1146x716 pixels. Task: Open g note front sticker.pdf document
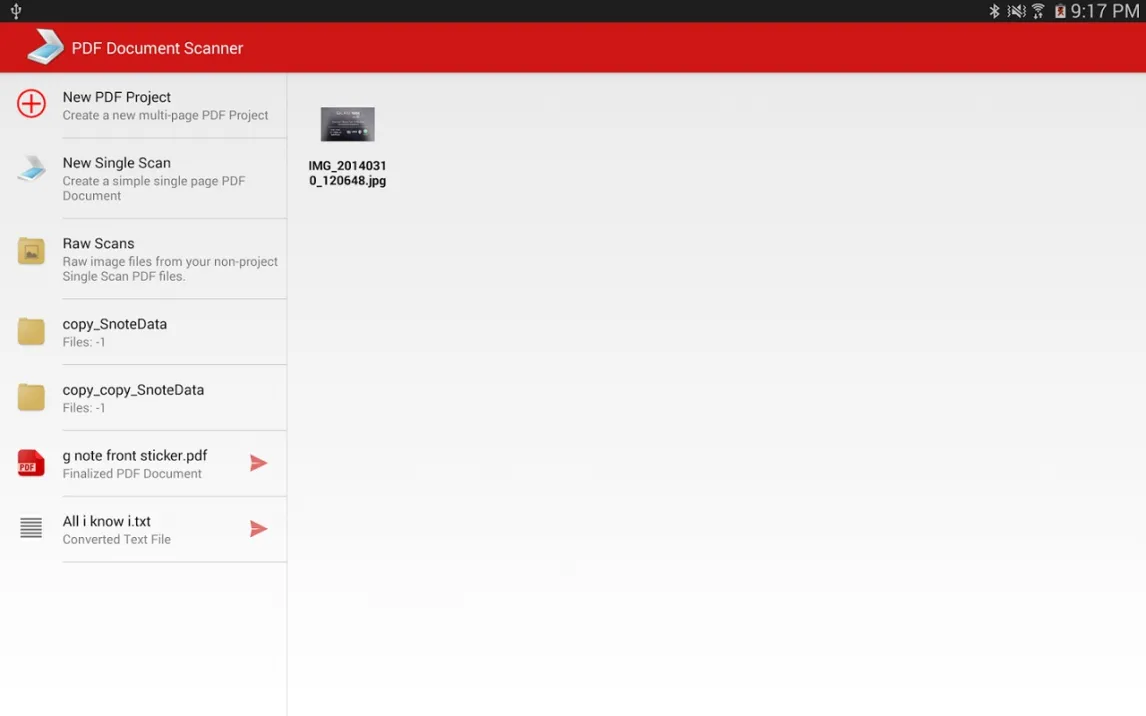[135, 456]
